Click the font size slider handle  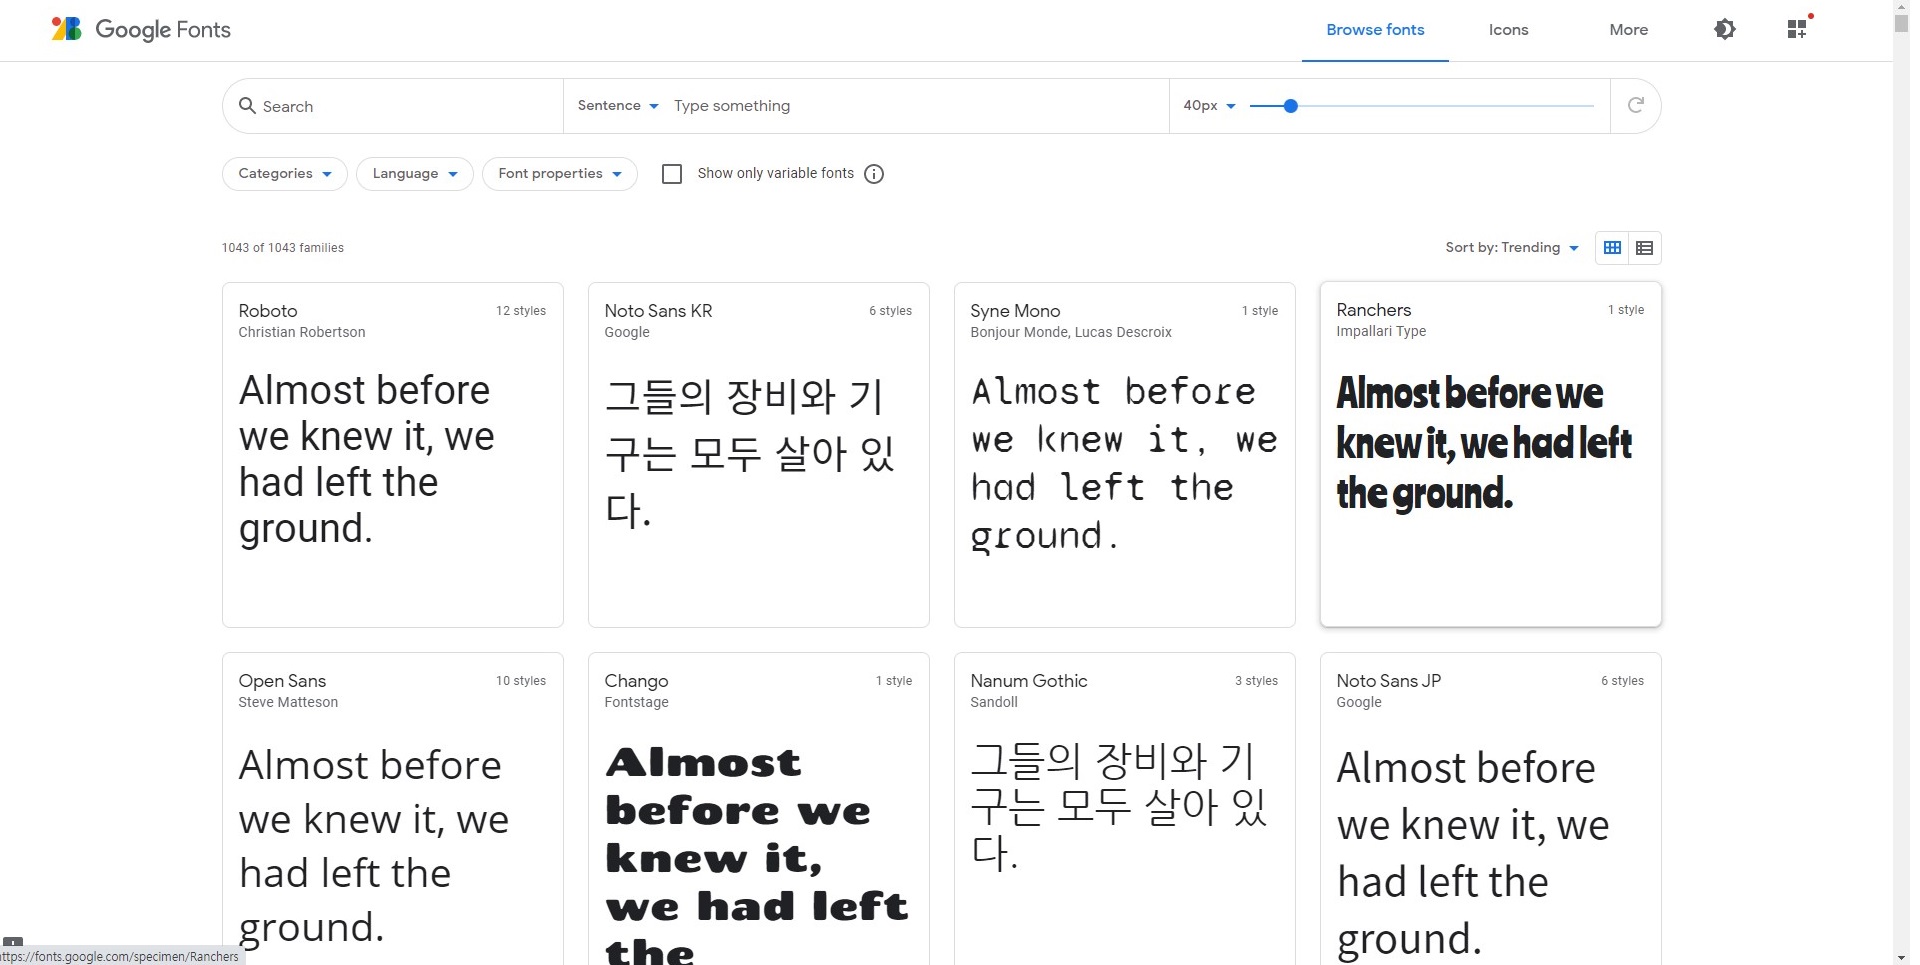[1291, 105]
